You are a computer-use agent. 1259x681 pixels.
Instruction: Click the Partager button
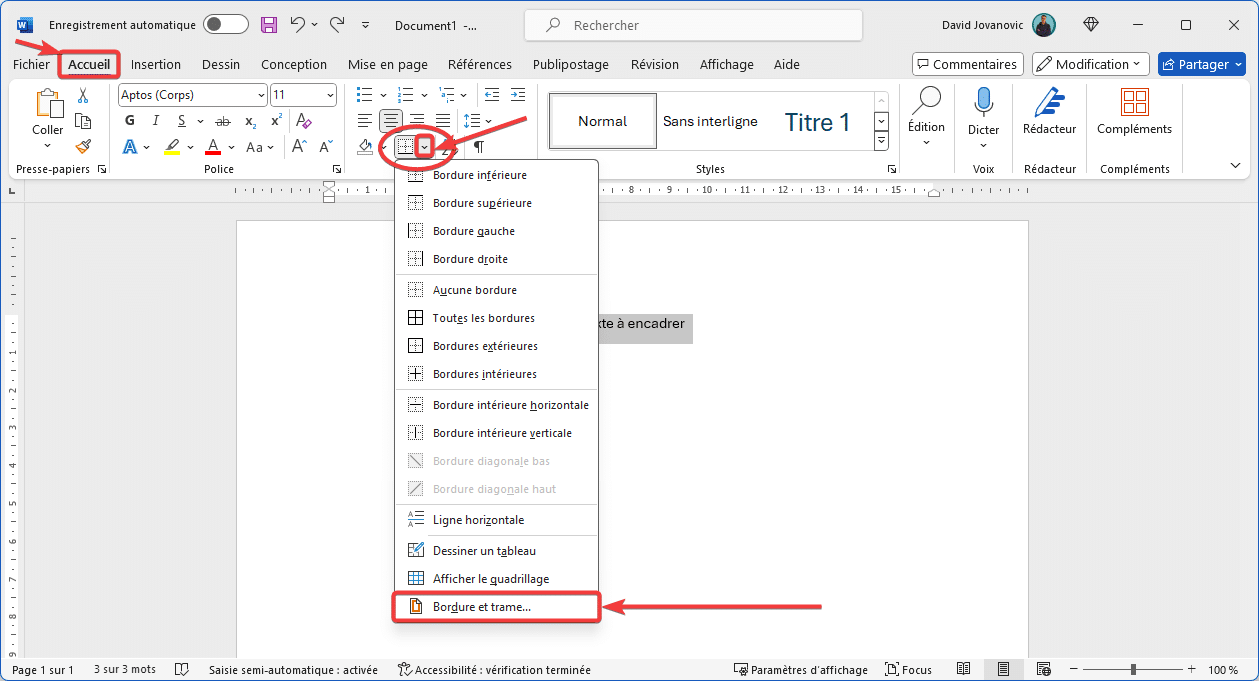1201,63
